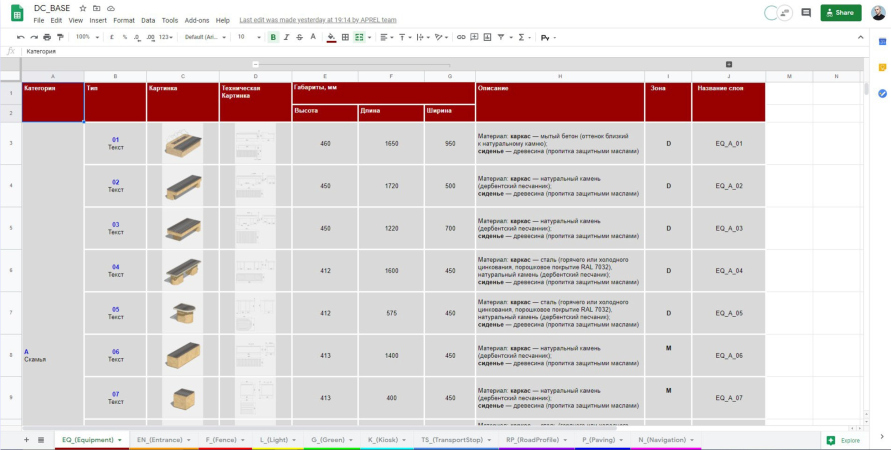This screenshot has width=891, height=450.
Task: Click the Undo icon in toolbar
Action: click(x=20, y=37)
